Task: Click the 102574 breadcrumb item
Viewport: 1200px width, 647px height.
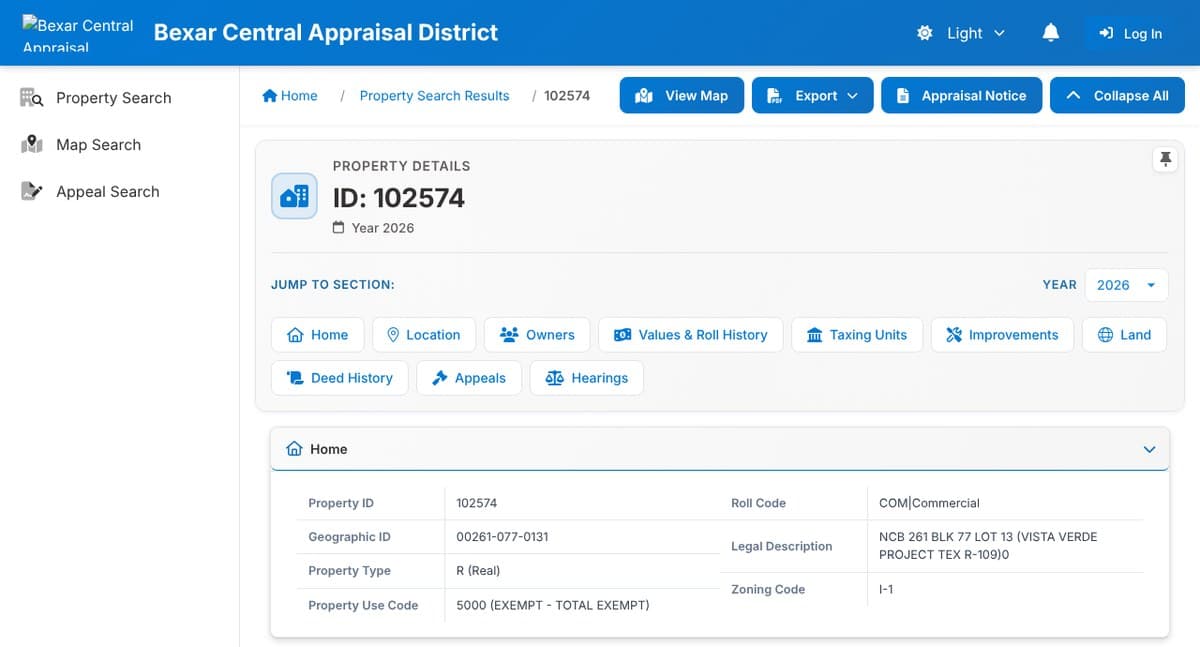Action: tap(567, 96)
